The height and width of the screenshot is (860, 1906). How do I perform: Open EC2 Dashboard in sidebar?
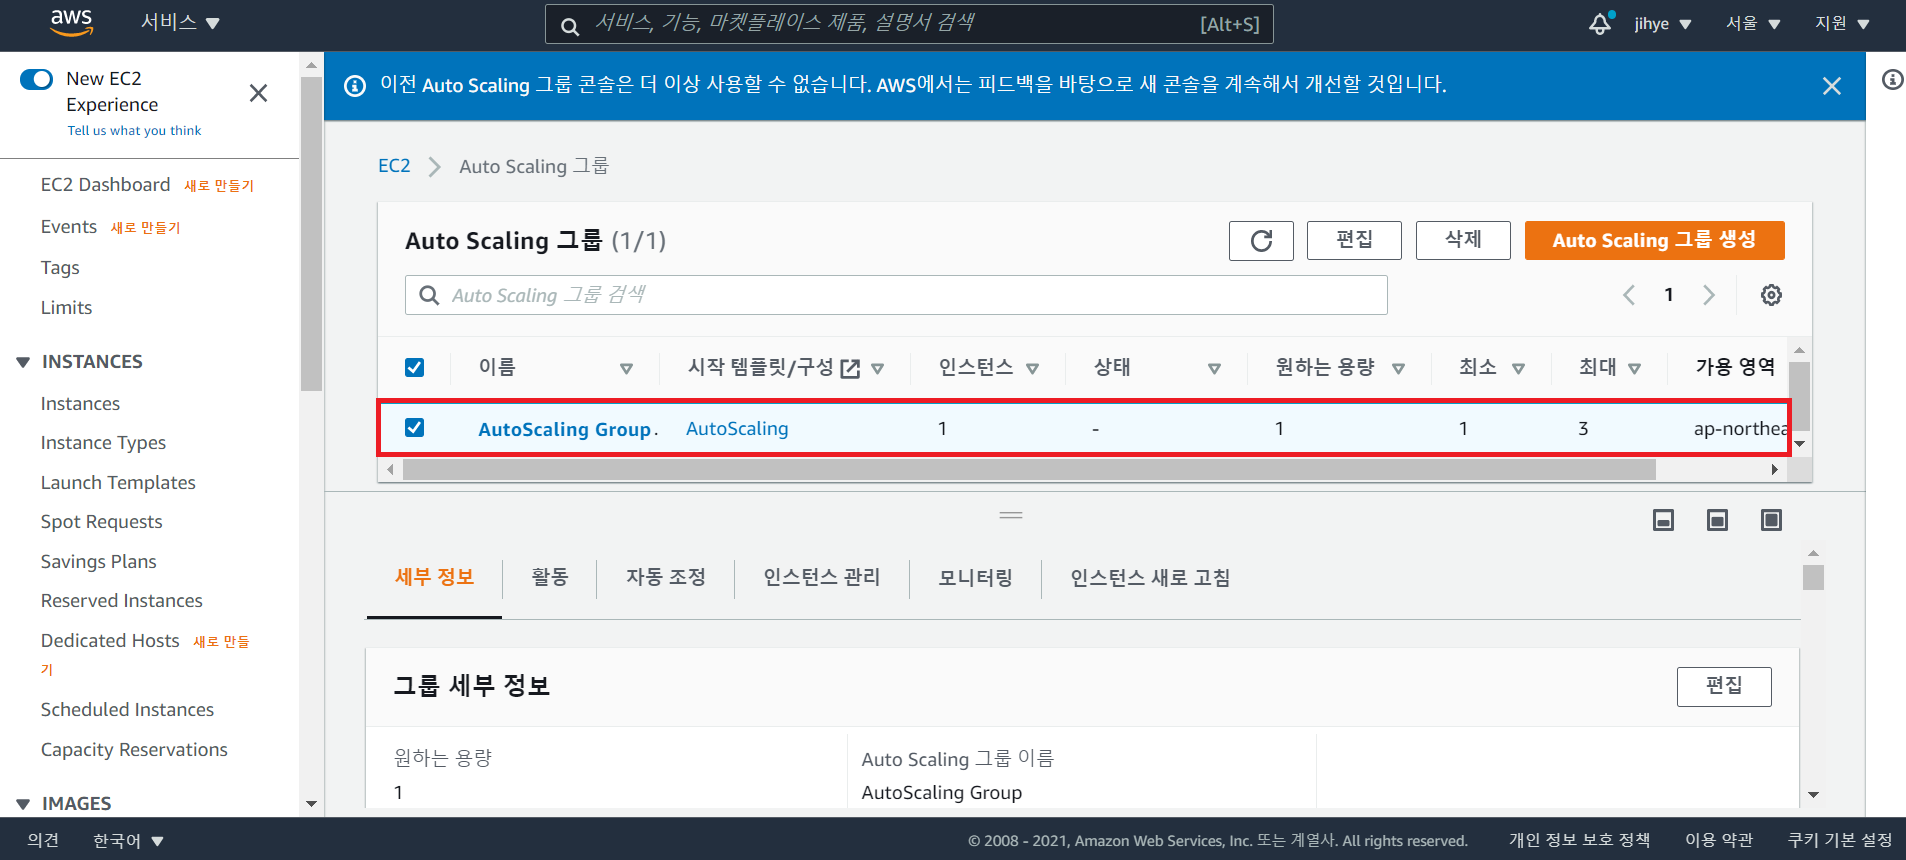click(x=105, y=185)
